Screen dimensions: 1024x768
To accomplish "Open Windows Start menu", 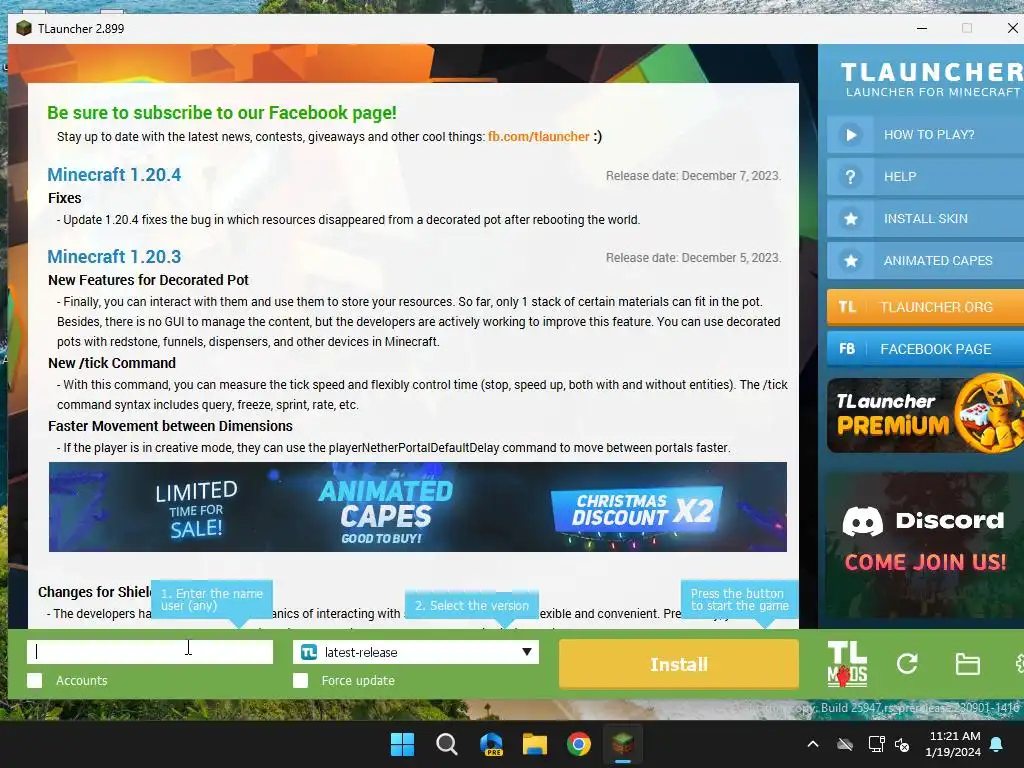I will [402, 744].
